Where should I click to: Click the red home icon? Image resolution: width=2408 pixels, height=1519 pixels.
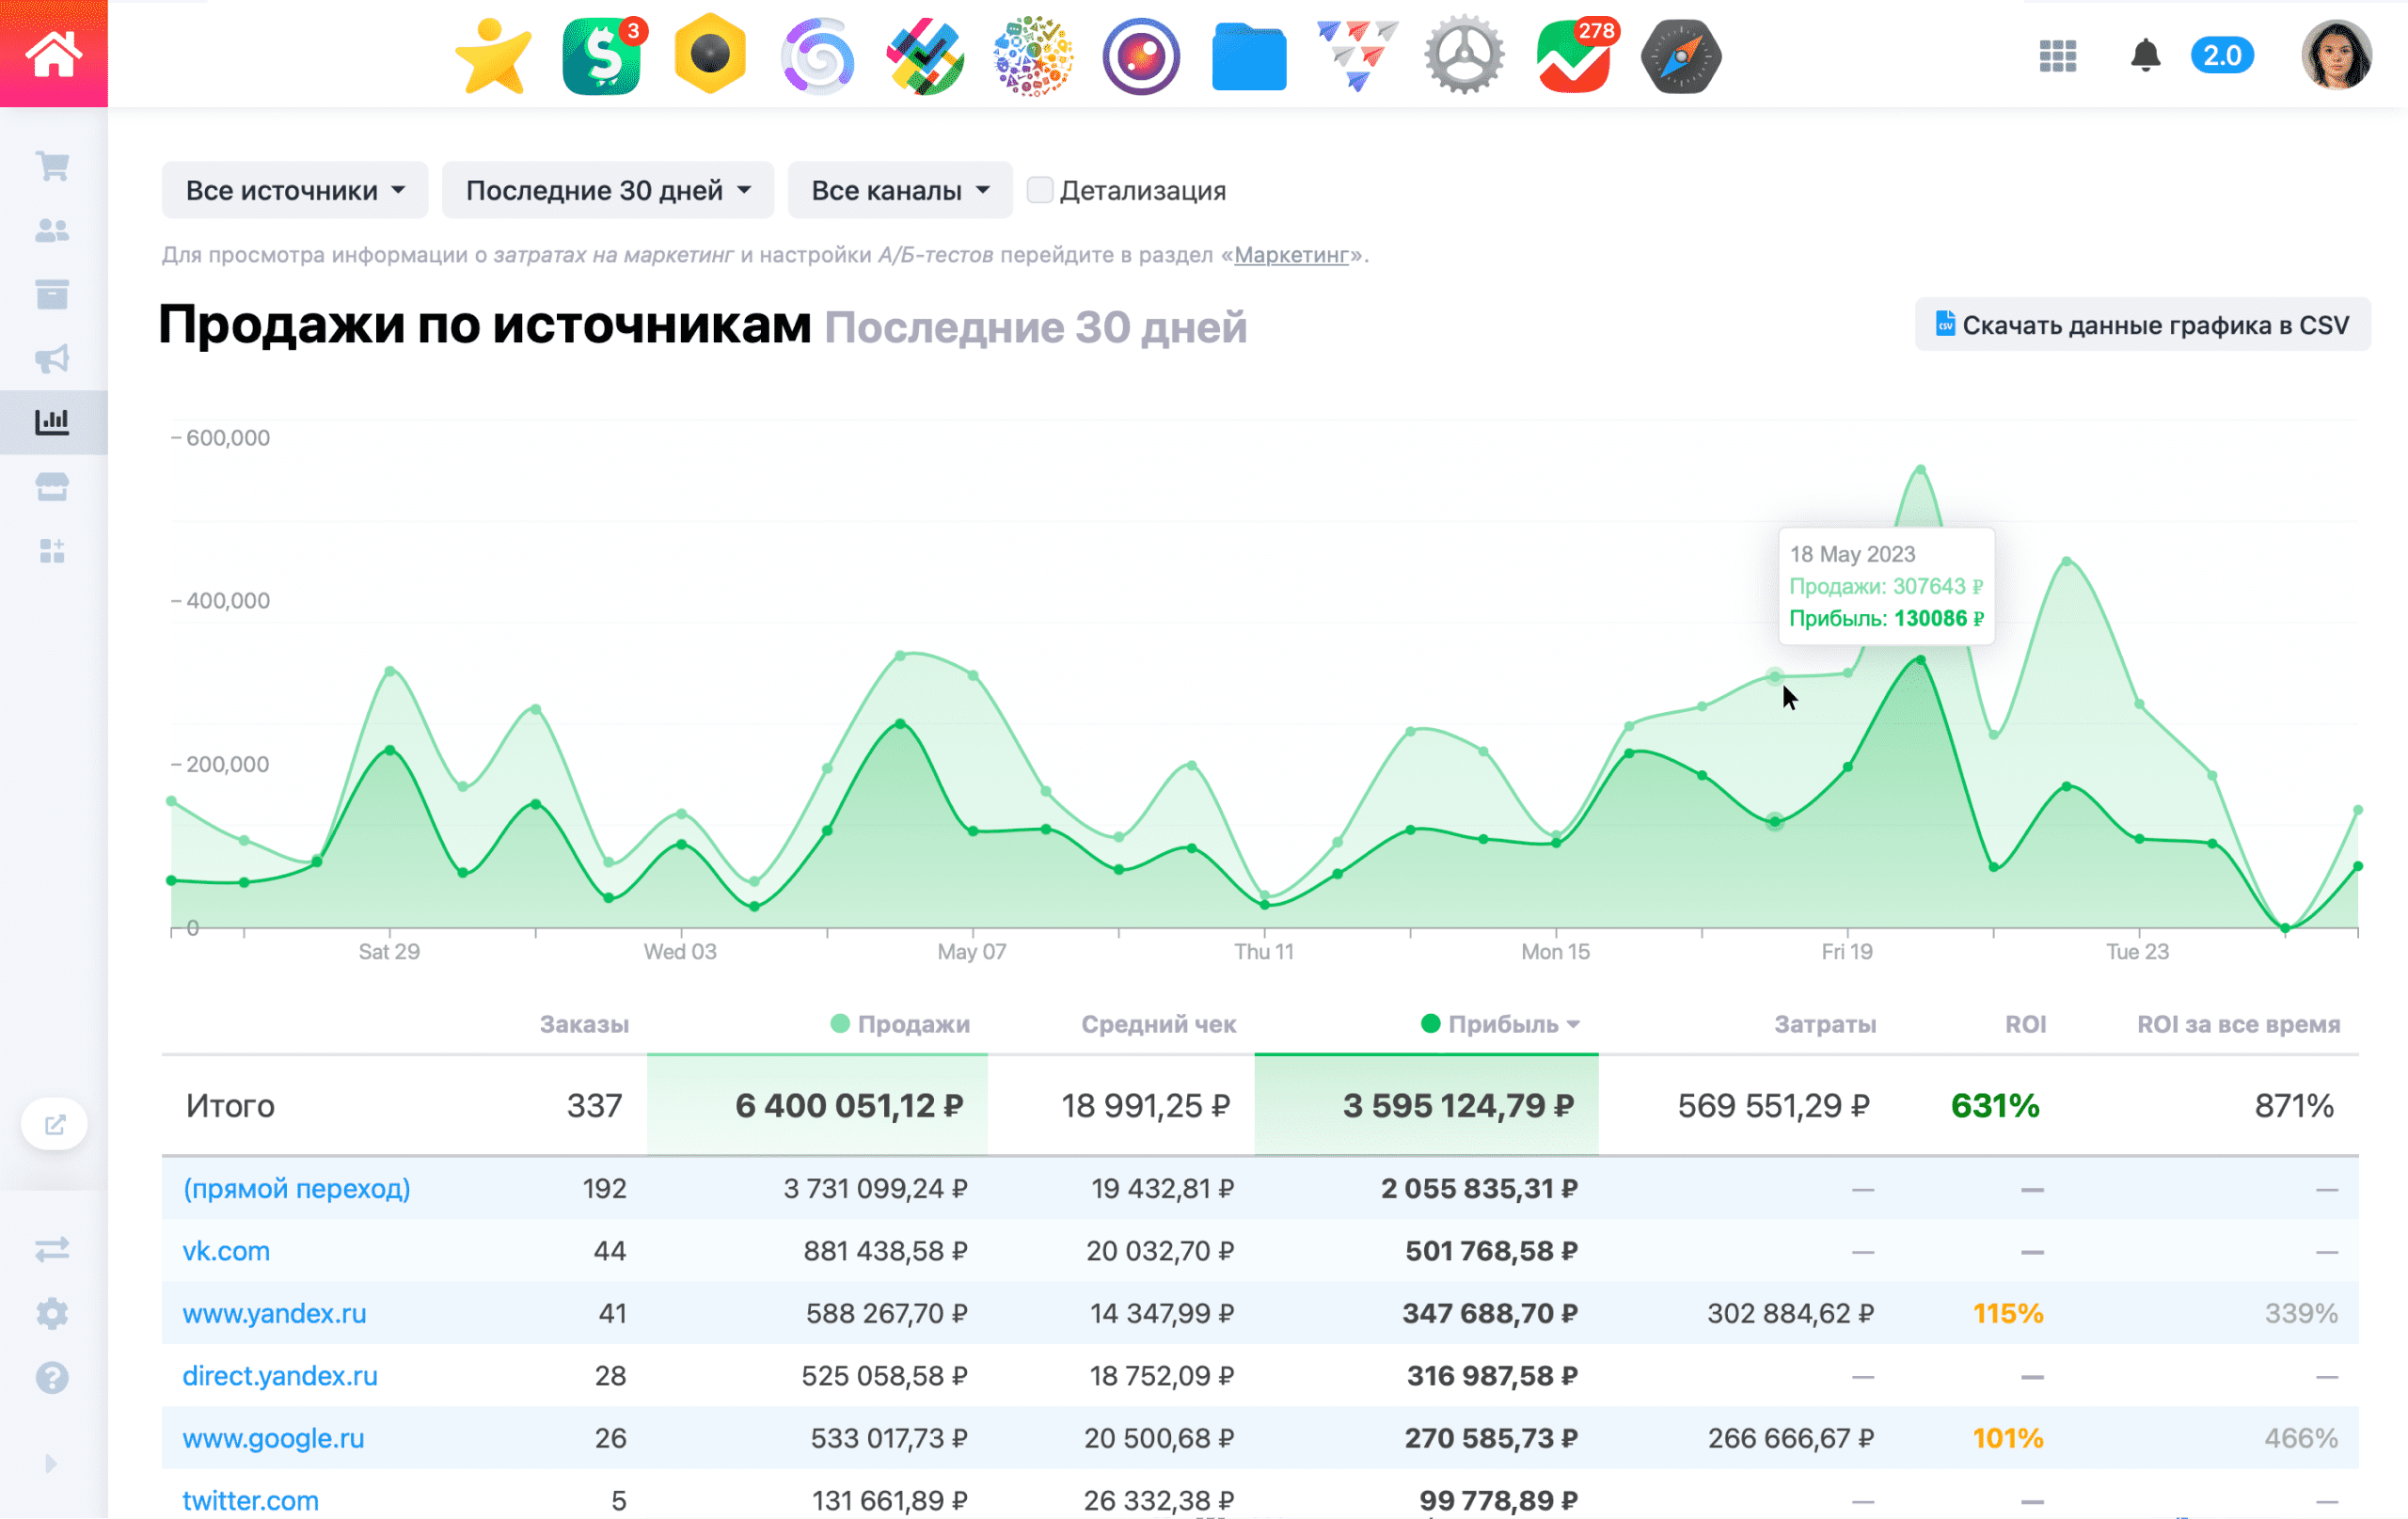53,53
